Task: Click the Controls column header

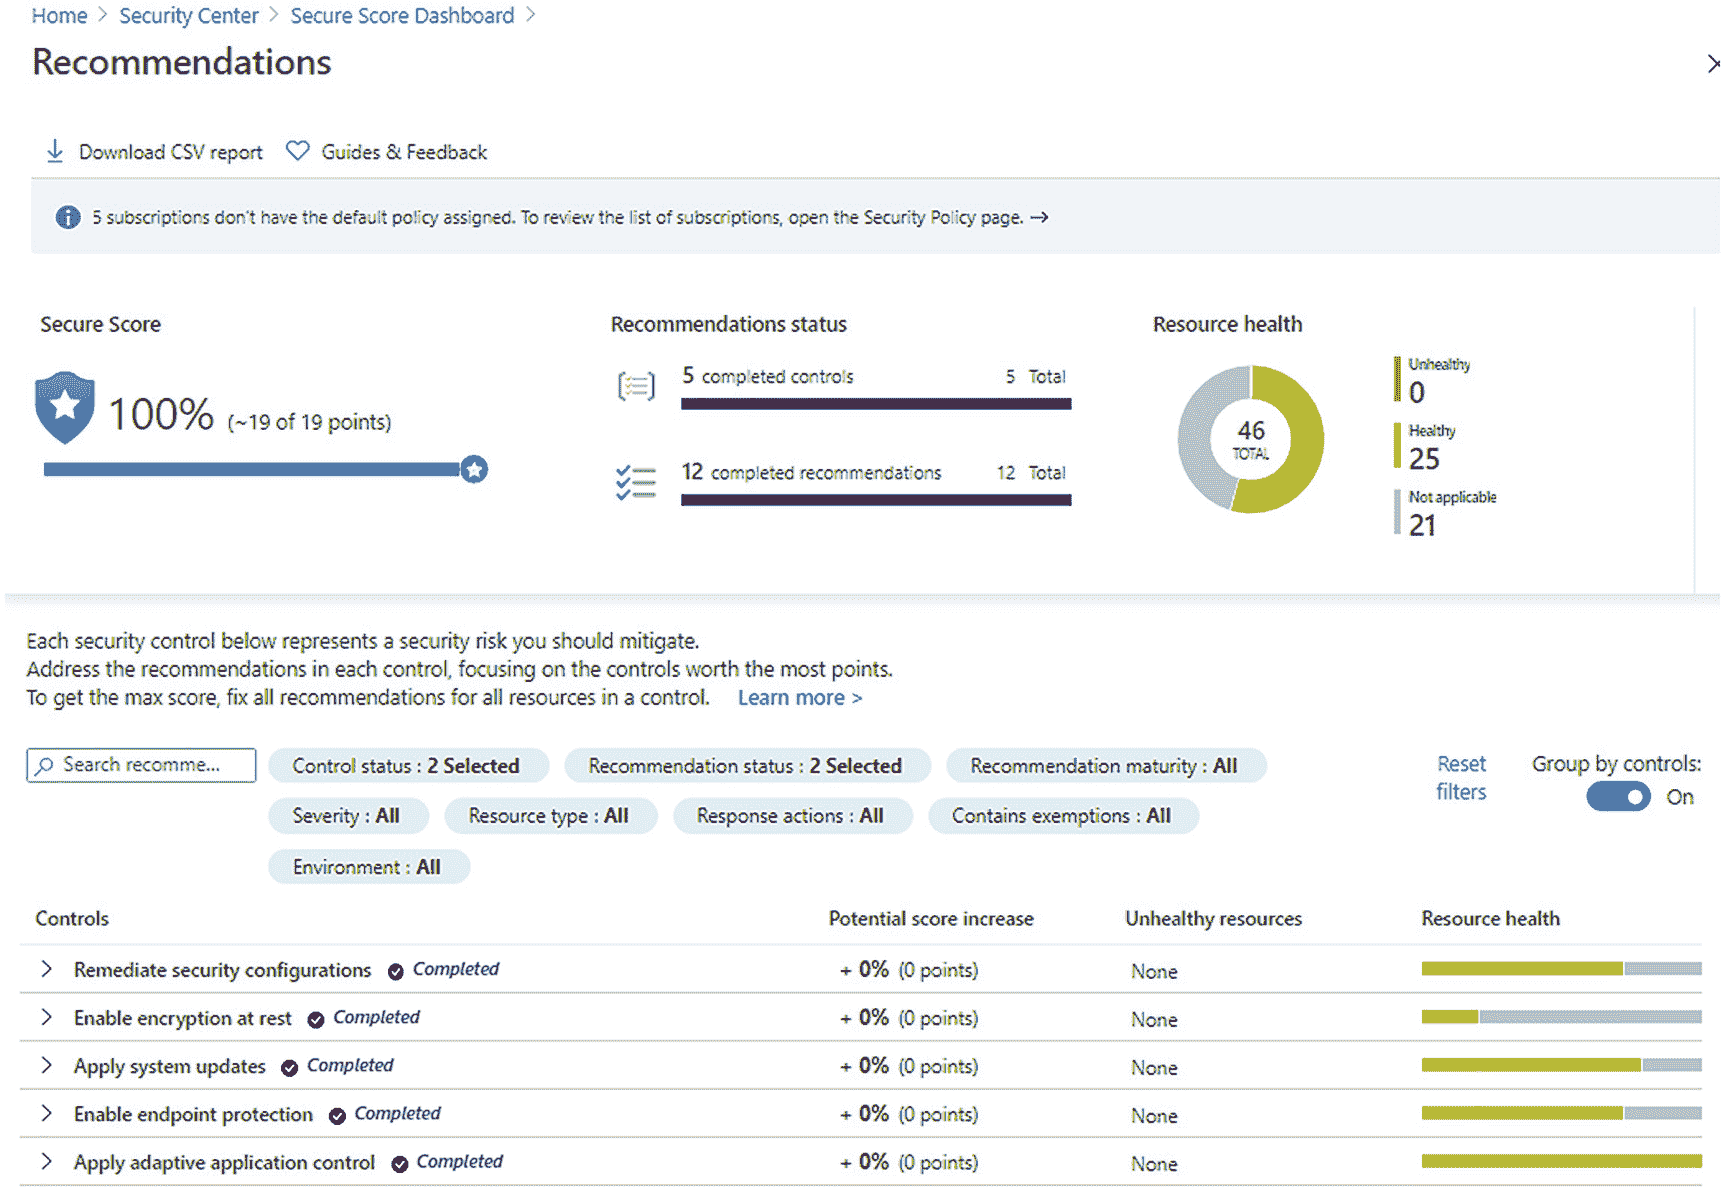Action: click(x=72, y=919)
